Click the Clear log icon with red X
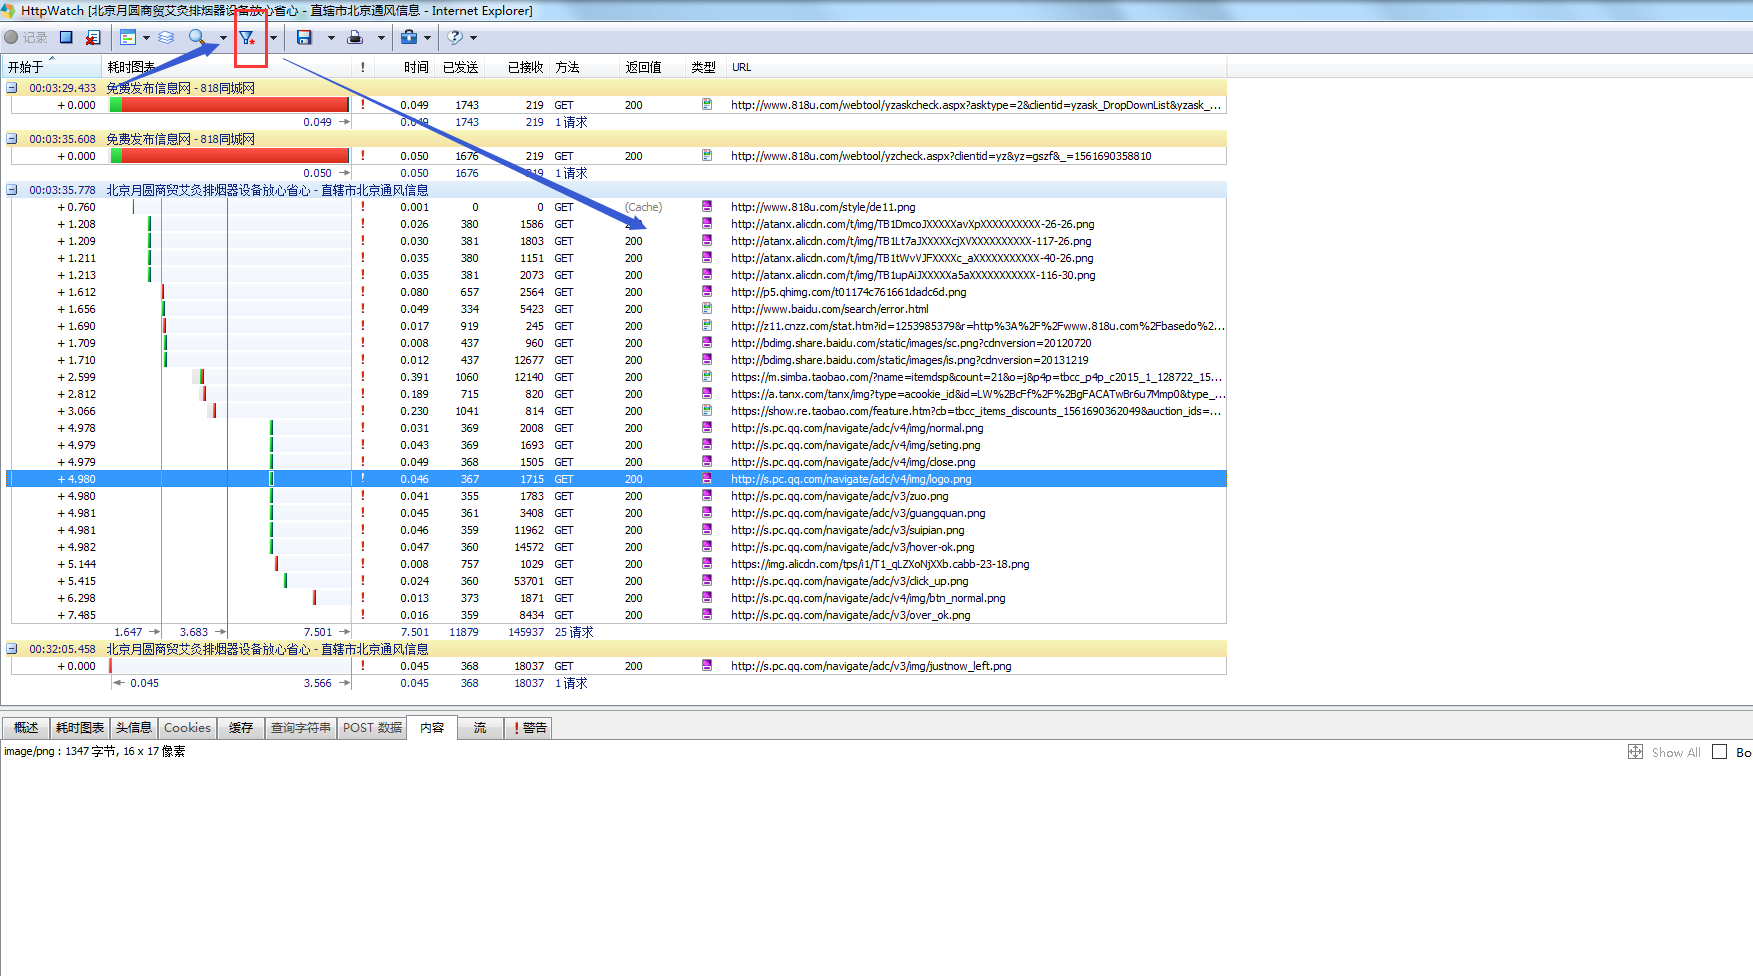 coord(93,37)
